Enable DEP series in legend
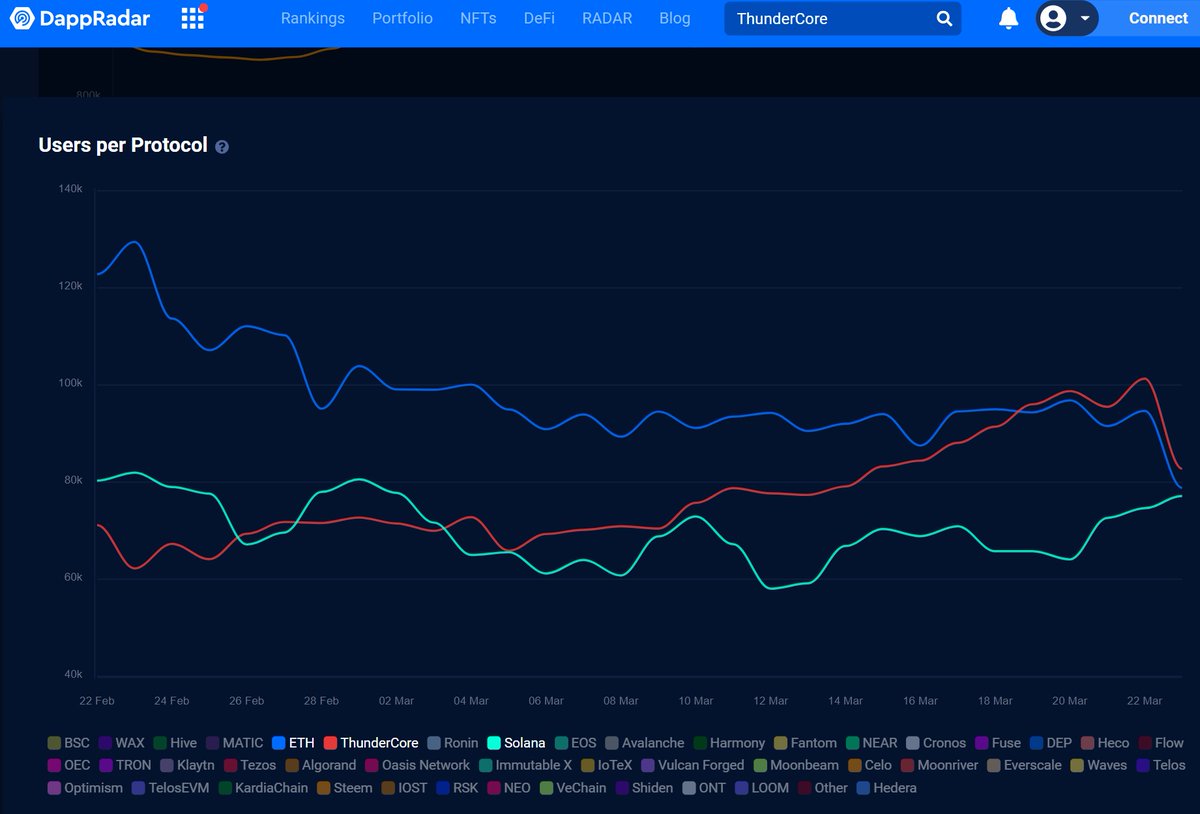Viewport: 1200px width, 814px height. coord(1051,743)
